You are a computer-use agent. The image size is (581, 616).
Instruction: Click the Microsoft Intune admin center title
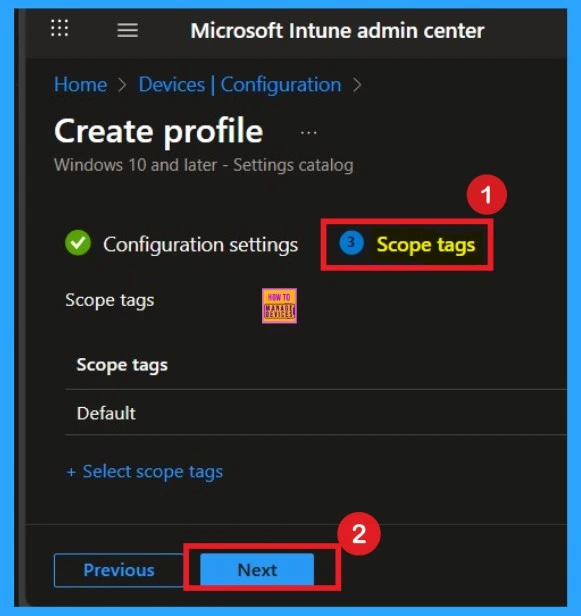pos(337,31)
